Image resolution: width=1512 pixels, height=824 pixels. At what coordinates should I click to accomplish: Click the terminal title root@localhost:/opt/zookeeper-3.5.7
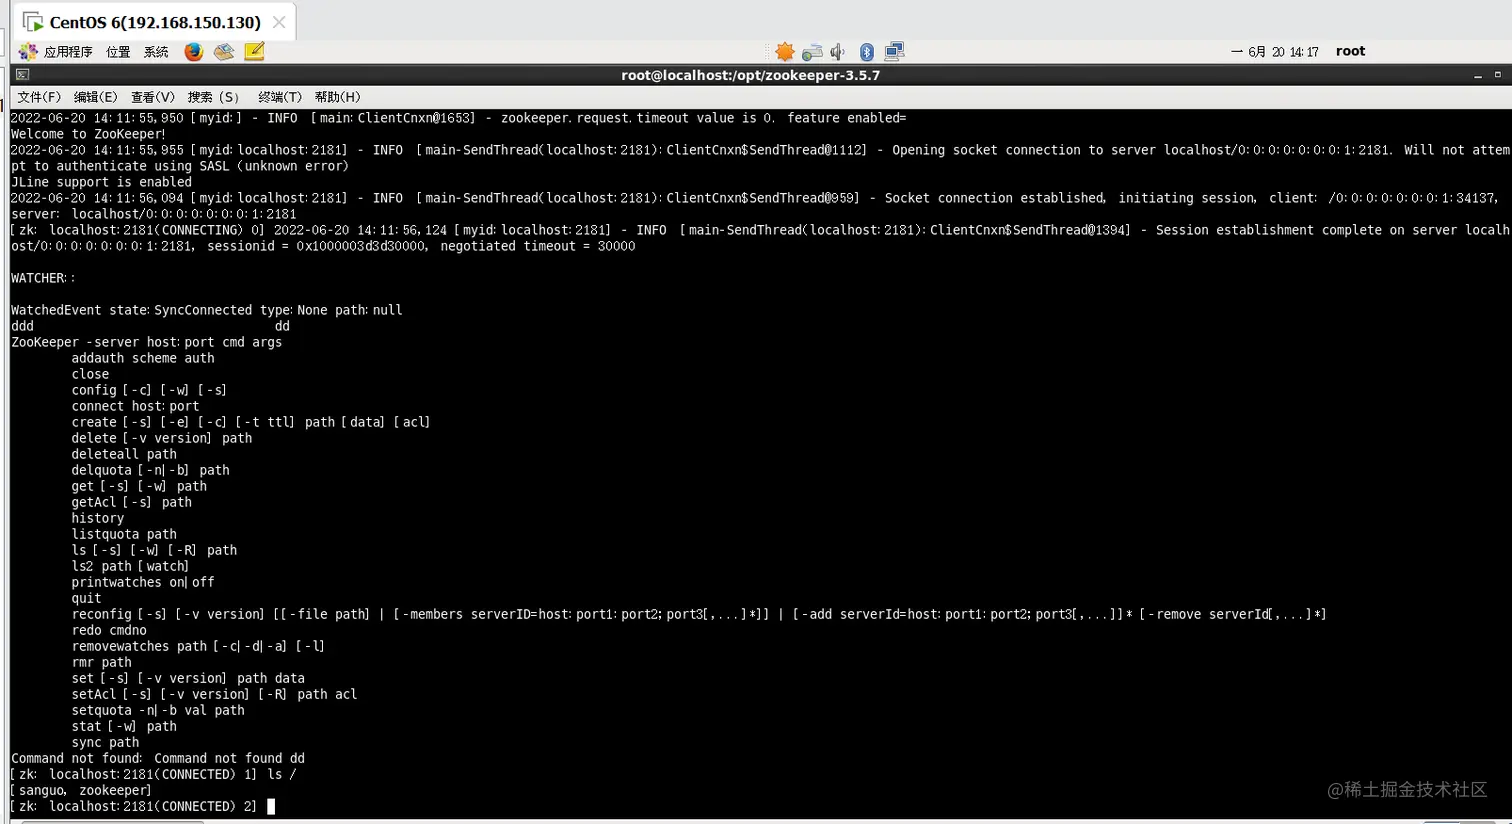pos(750,75)
